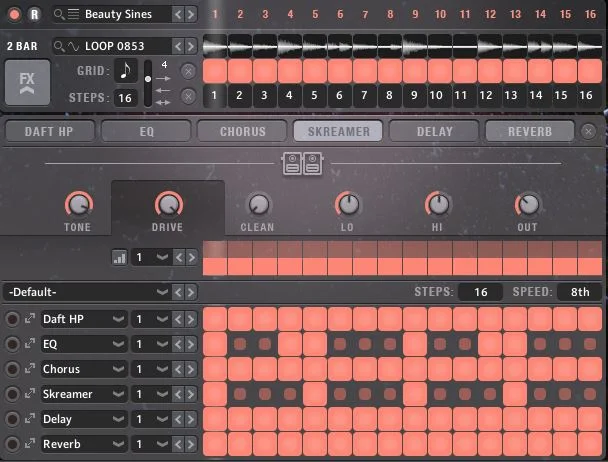Open the Chorus effect type dropdown
Screen dimensions: 608x462
pos(84,369)
